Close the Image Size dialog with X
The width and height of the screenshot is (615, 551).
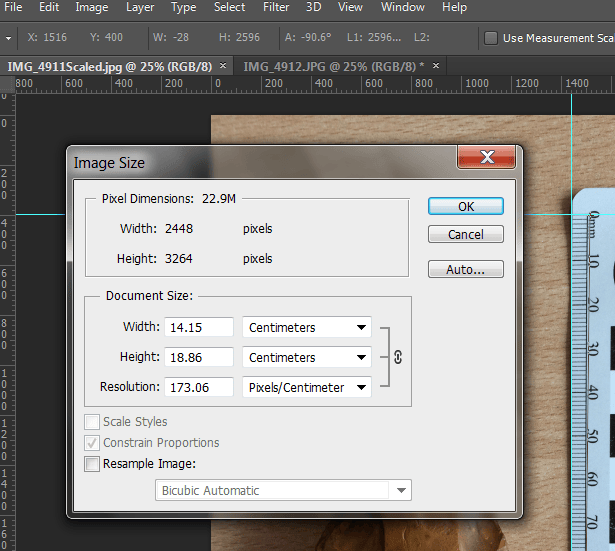(x=486, y=157)
